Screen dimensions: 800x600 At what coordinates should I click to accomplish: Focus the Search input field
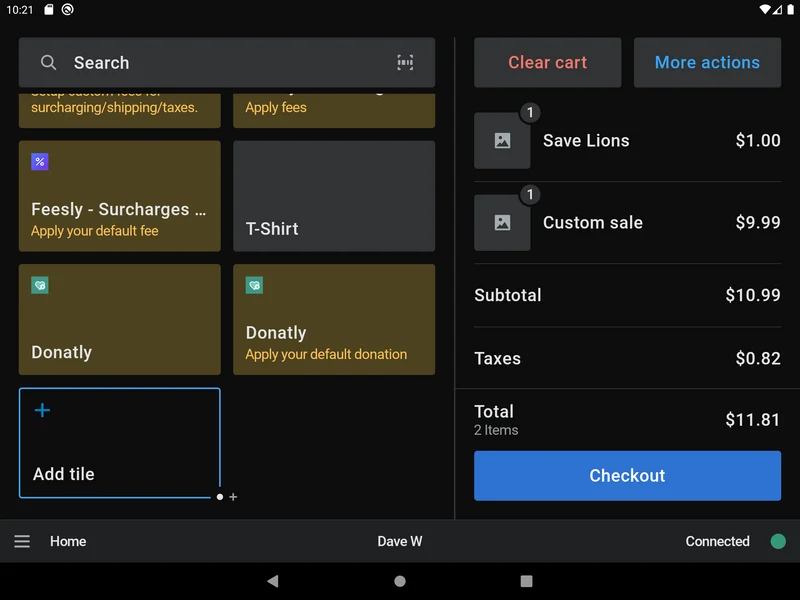[227, 63]
